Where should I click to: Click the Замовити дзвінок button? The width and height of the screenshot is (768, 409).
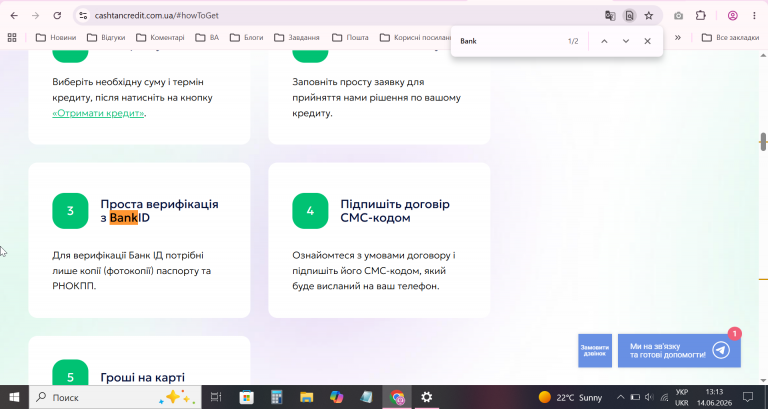click(x=595, y=351)
